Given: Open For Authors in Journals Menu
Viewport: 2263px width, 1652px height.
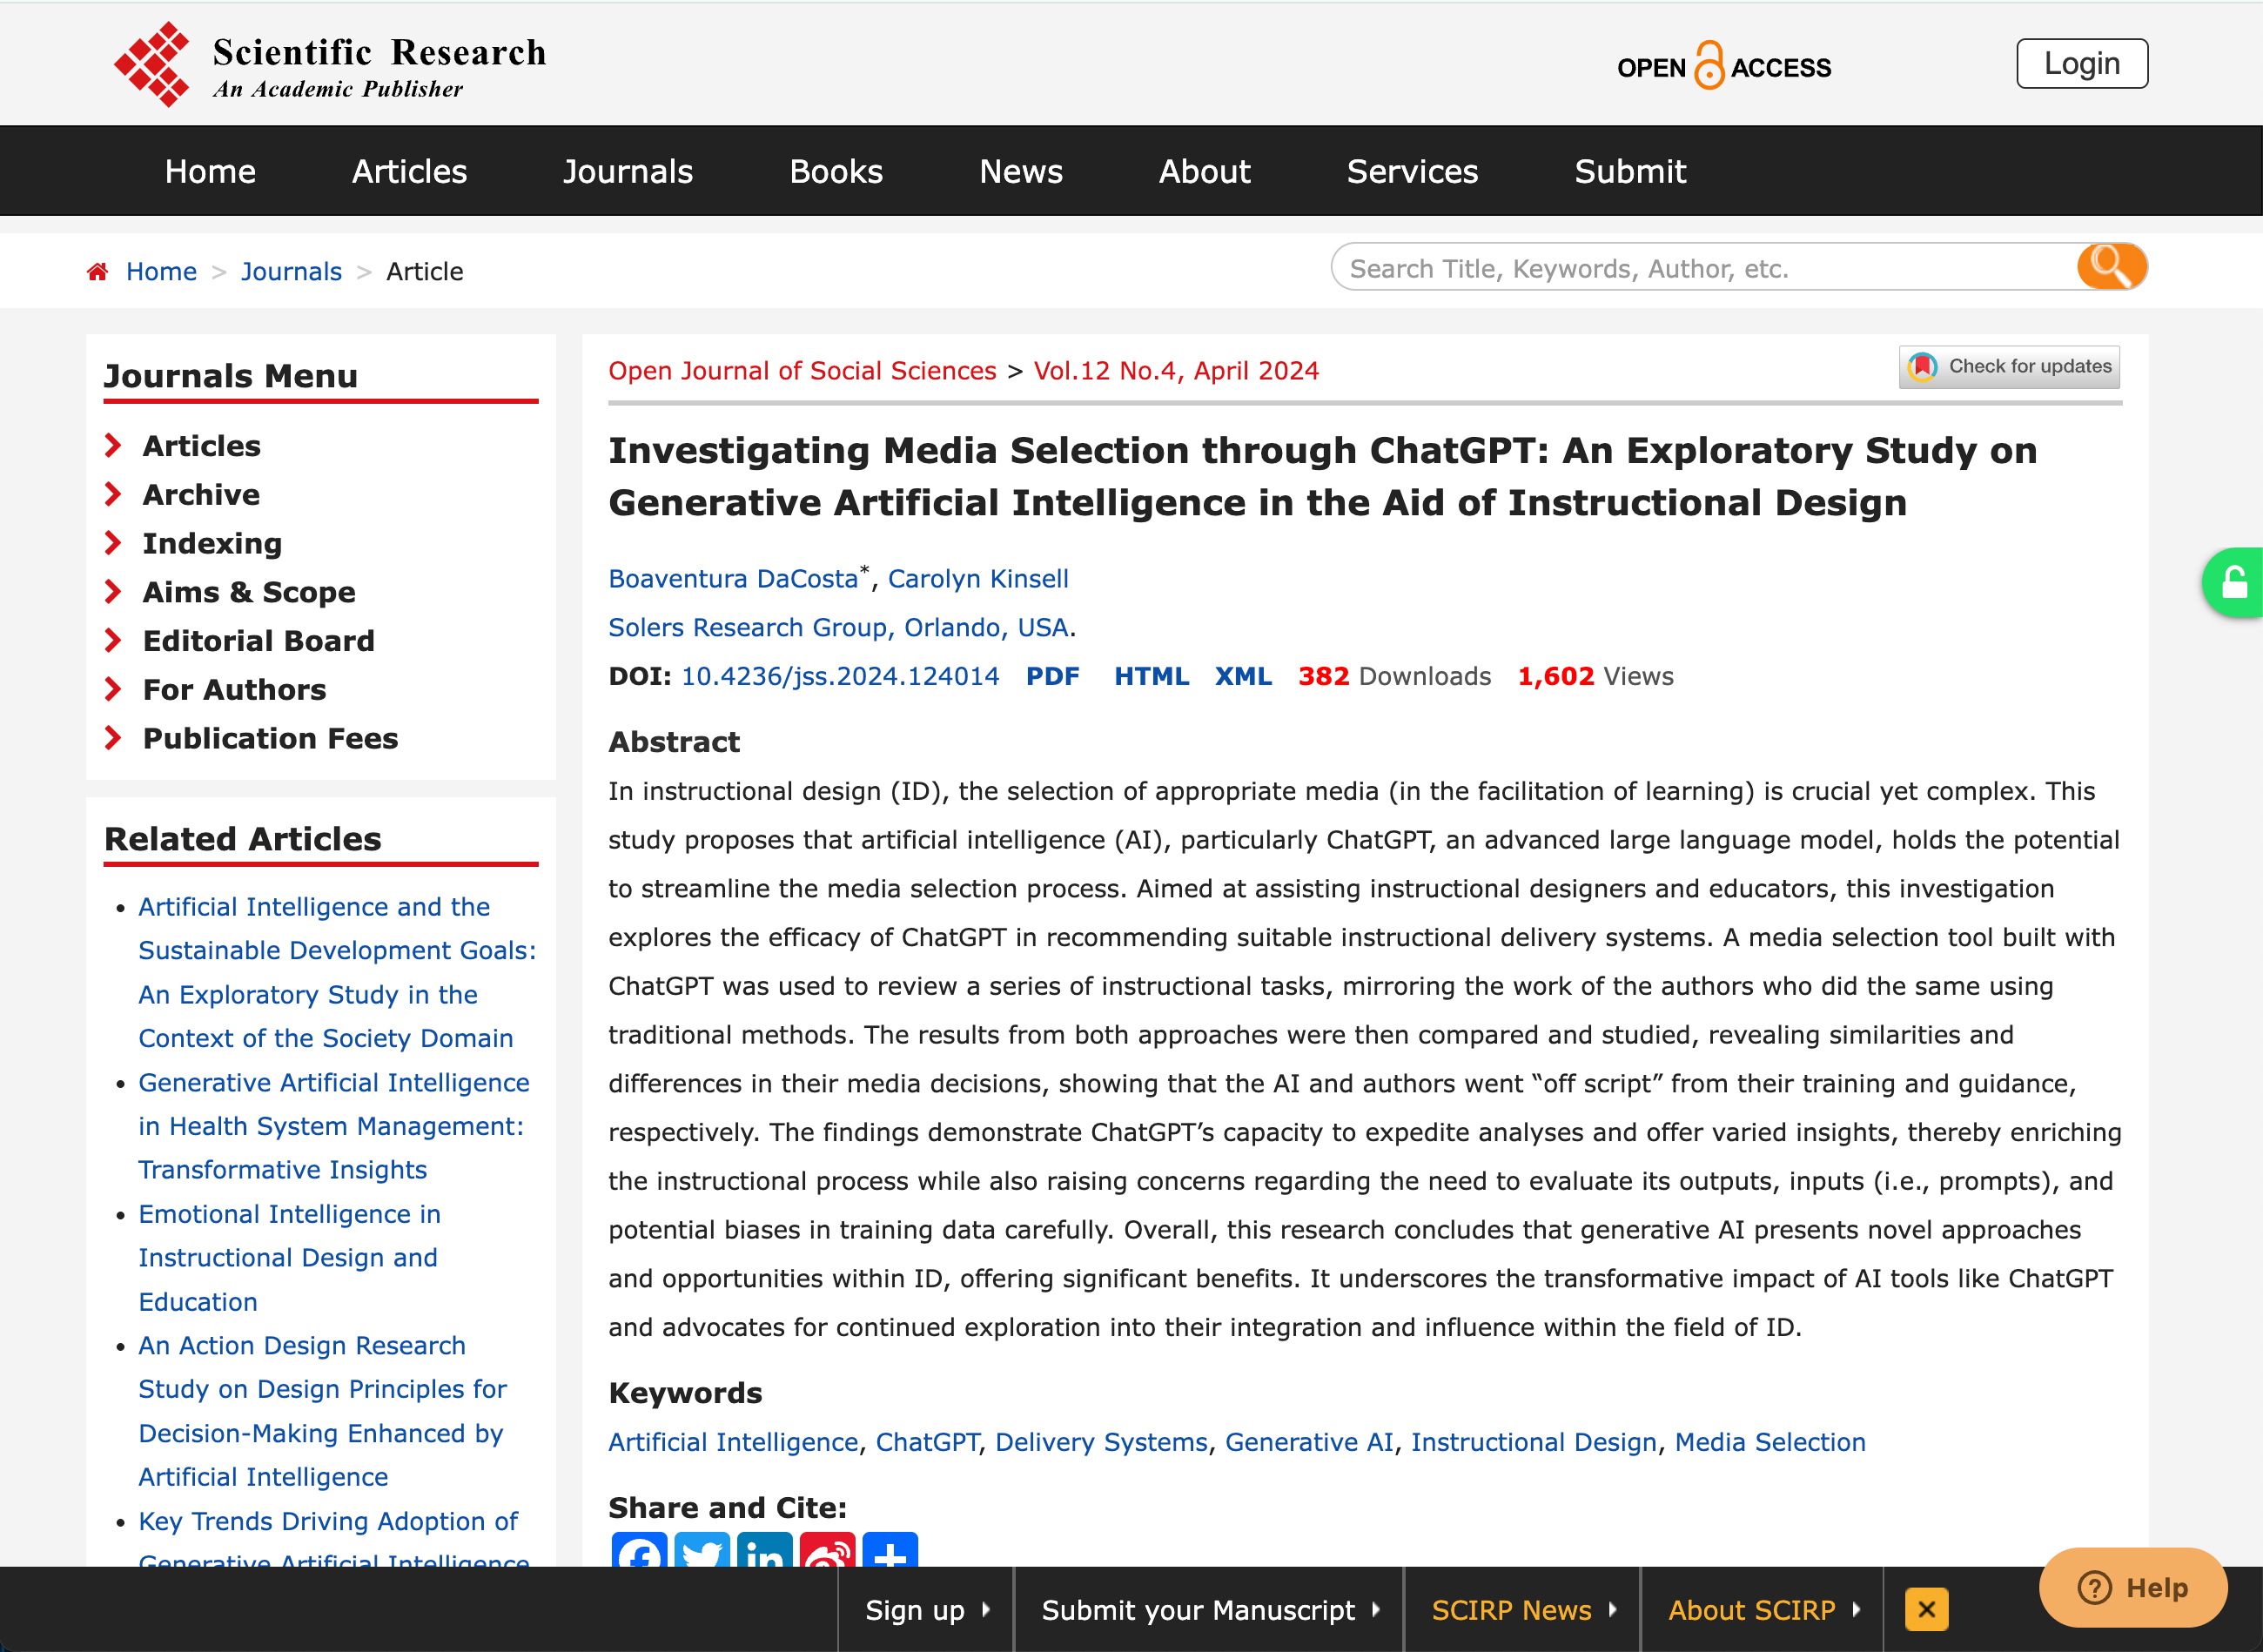Looking at the screenshot, I should click(x=234, y=689).
